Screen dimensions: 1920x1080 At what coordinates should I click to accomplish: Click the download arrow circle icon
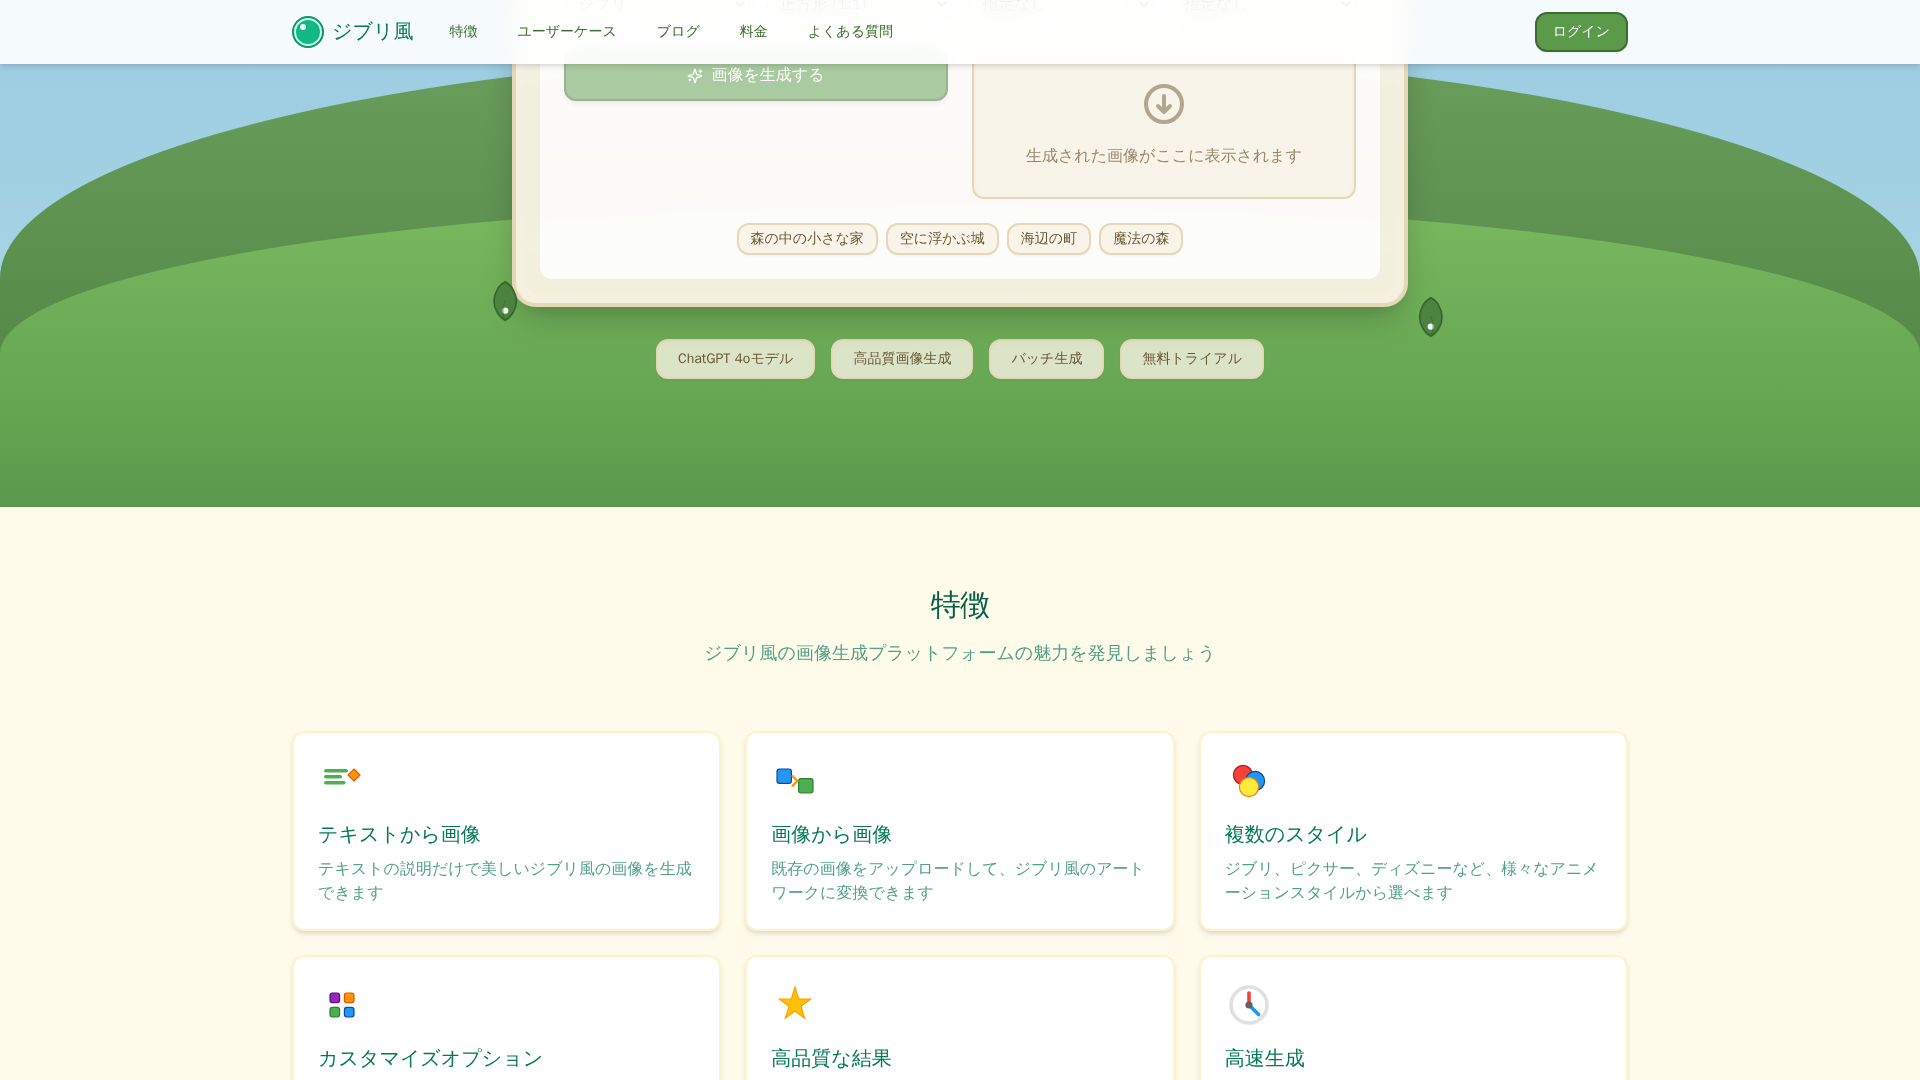tap(1163, 104)
